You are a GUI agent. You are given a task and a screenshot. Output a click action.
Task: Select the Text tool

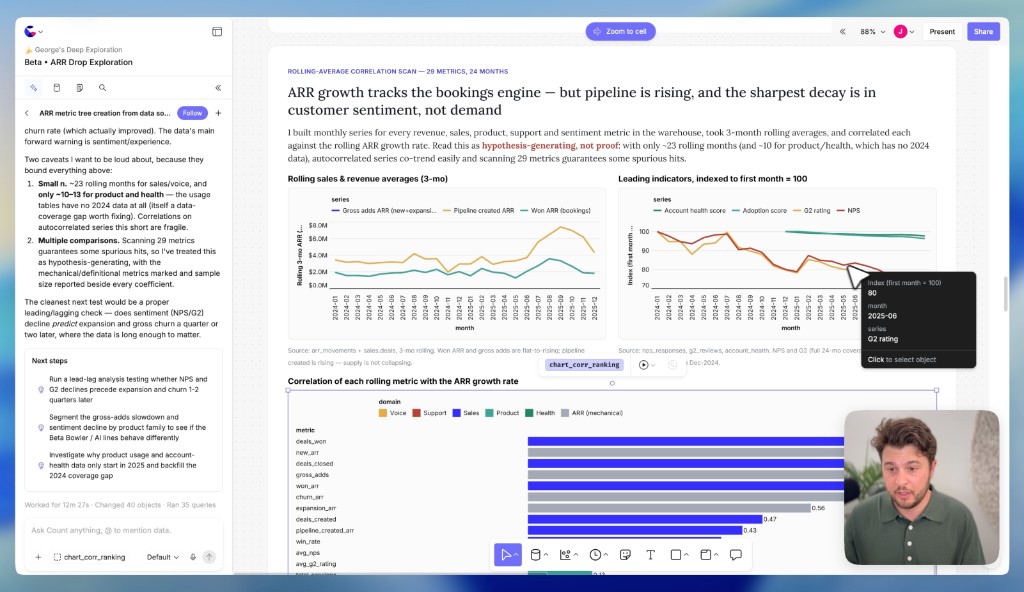(650, 555)
